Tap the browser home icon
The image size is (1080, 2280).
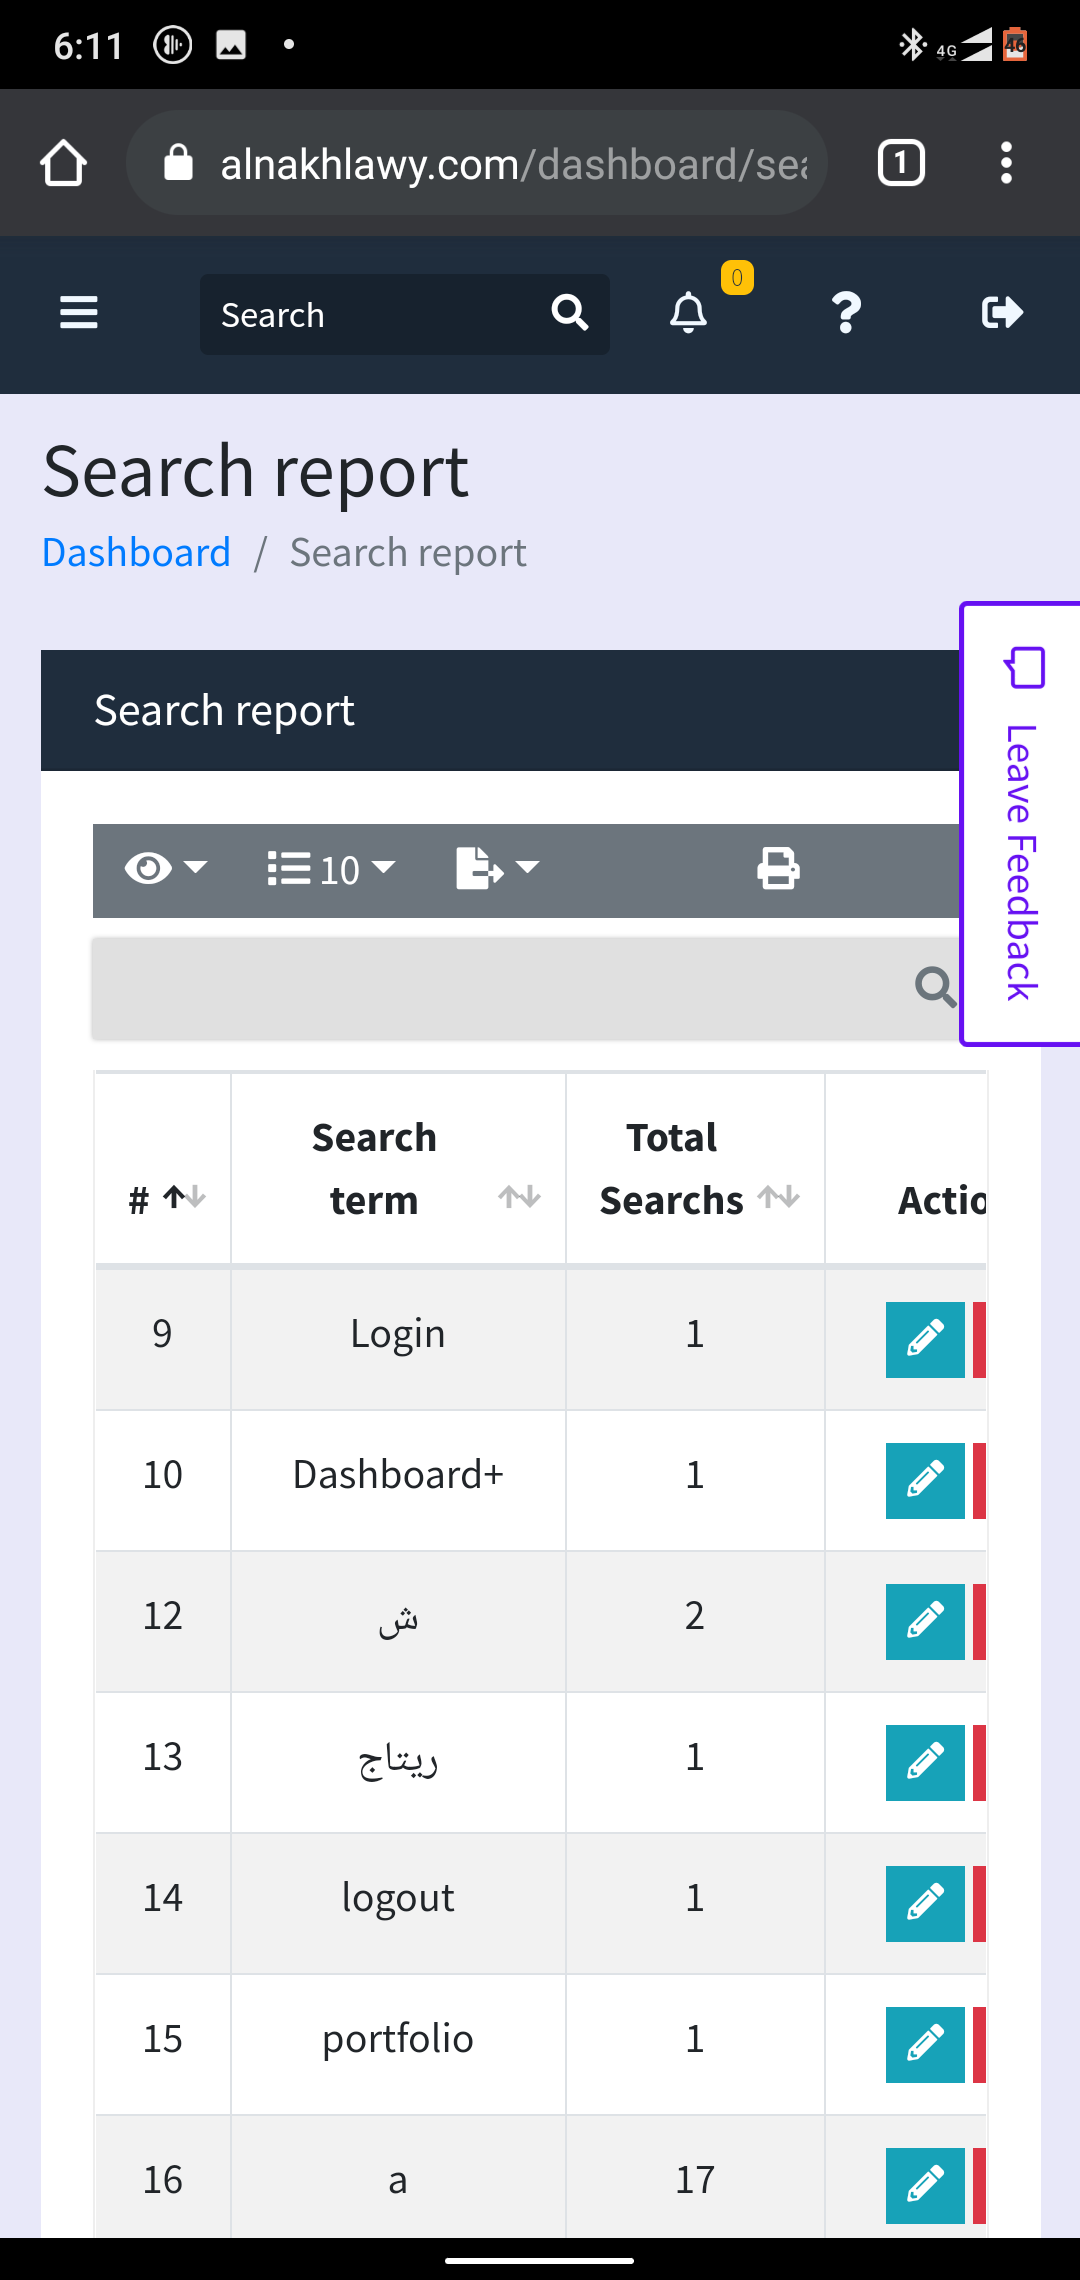(63, 163)
